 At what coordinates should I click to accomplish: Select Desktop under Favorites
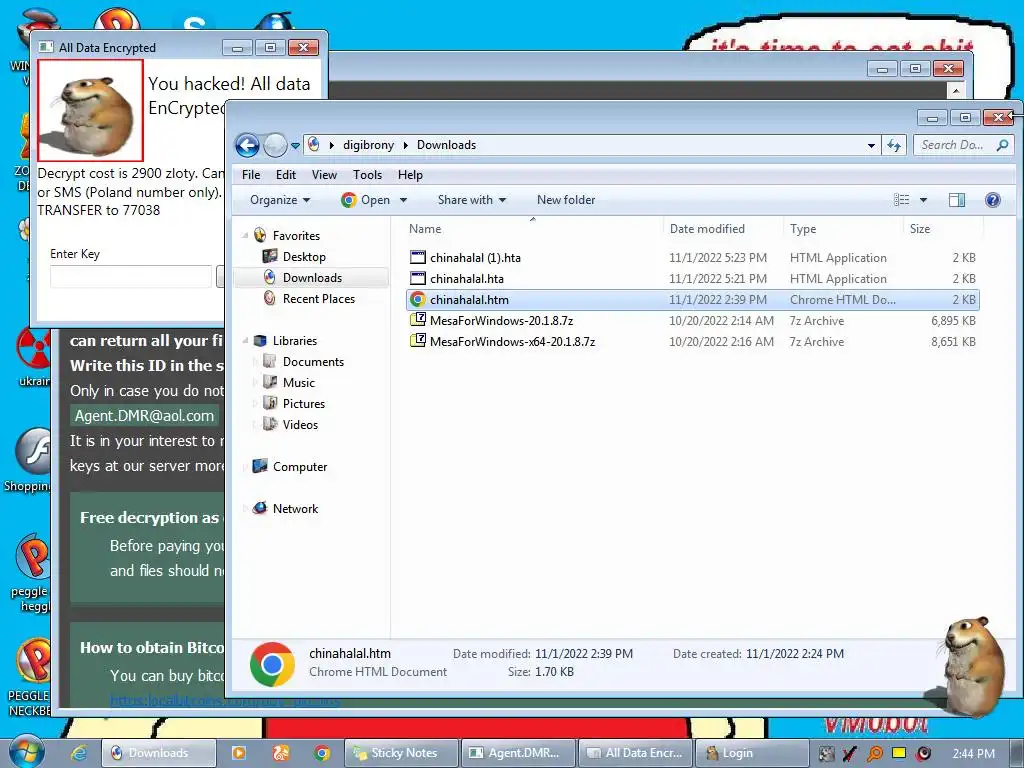304,257
